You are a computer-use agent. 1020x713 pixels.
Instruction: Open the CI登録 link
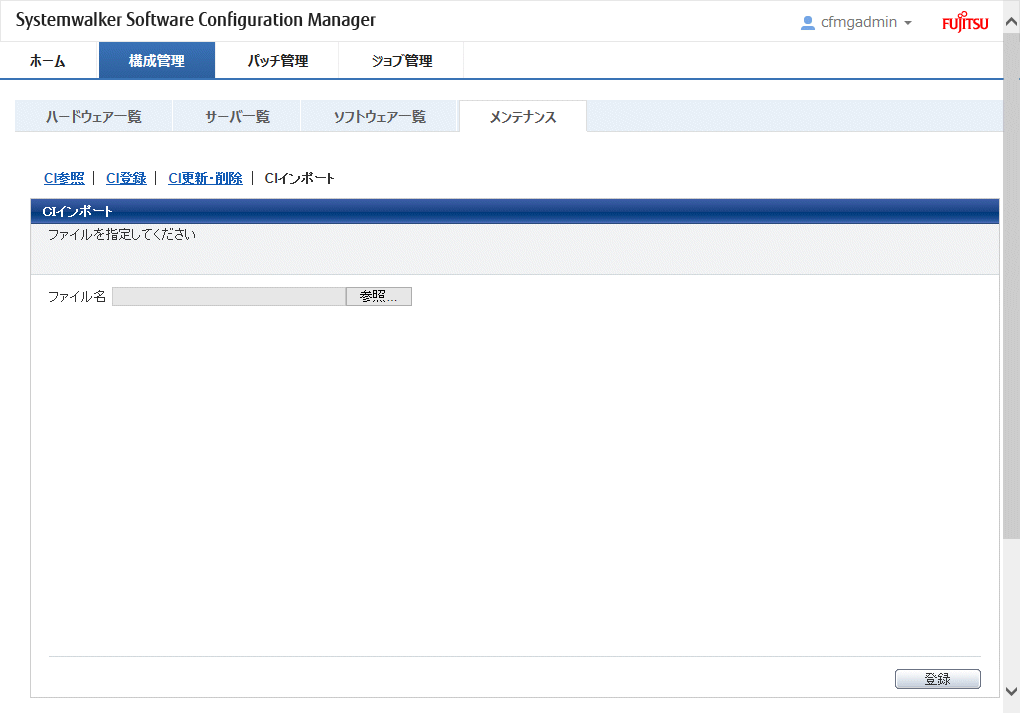click(126, 178)
